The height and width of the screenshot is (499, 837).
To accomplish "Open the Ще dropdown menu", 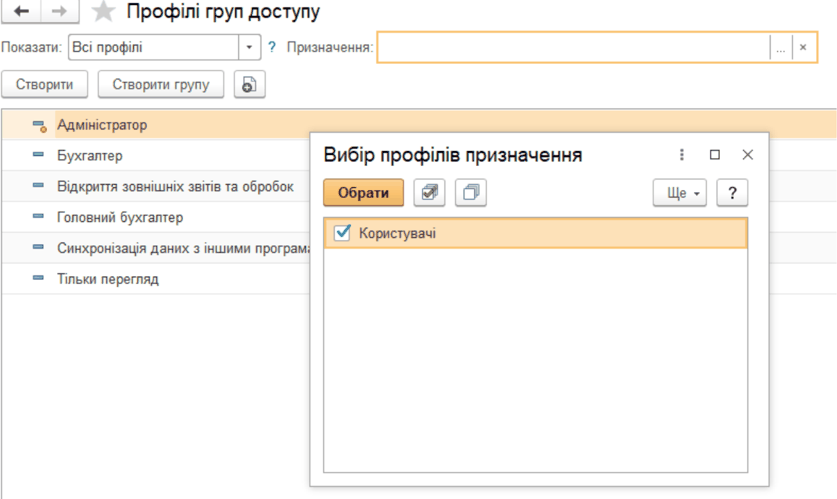I will coord(680,193).
